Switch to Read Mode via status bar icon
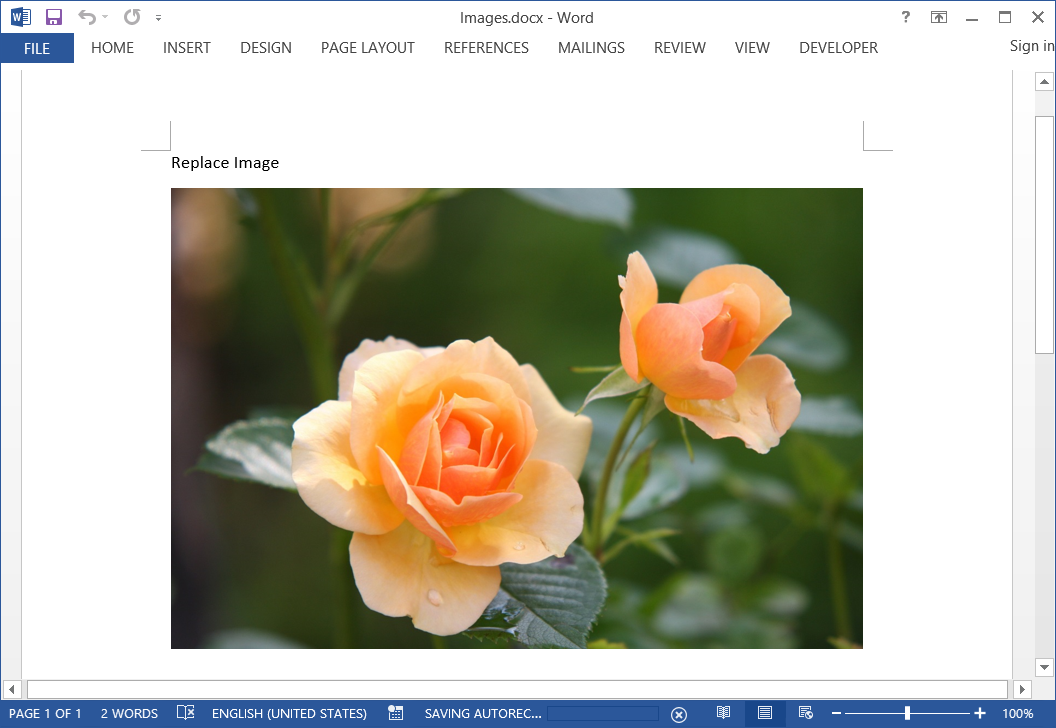Screen dimensions: 1056x728 [724, 713]
